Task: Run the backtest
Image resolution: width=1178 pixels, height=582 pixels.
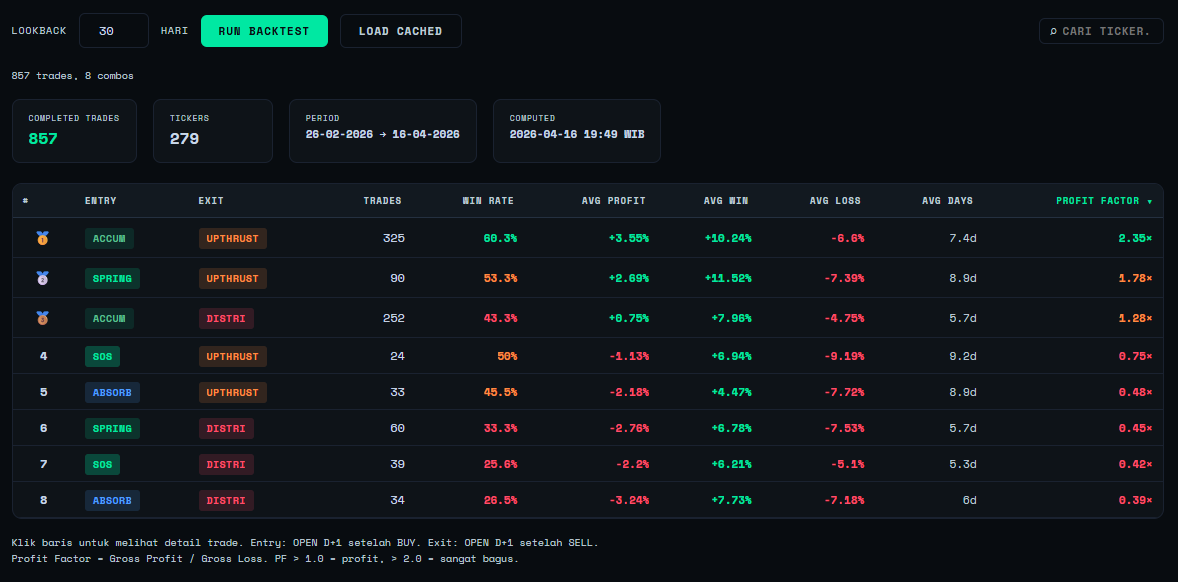Action: (264, 31)
